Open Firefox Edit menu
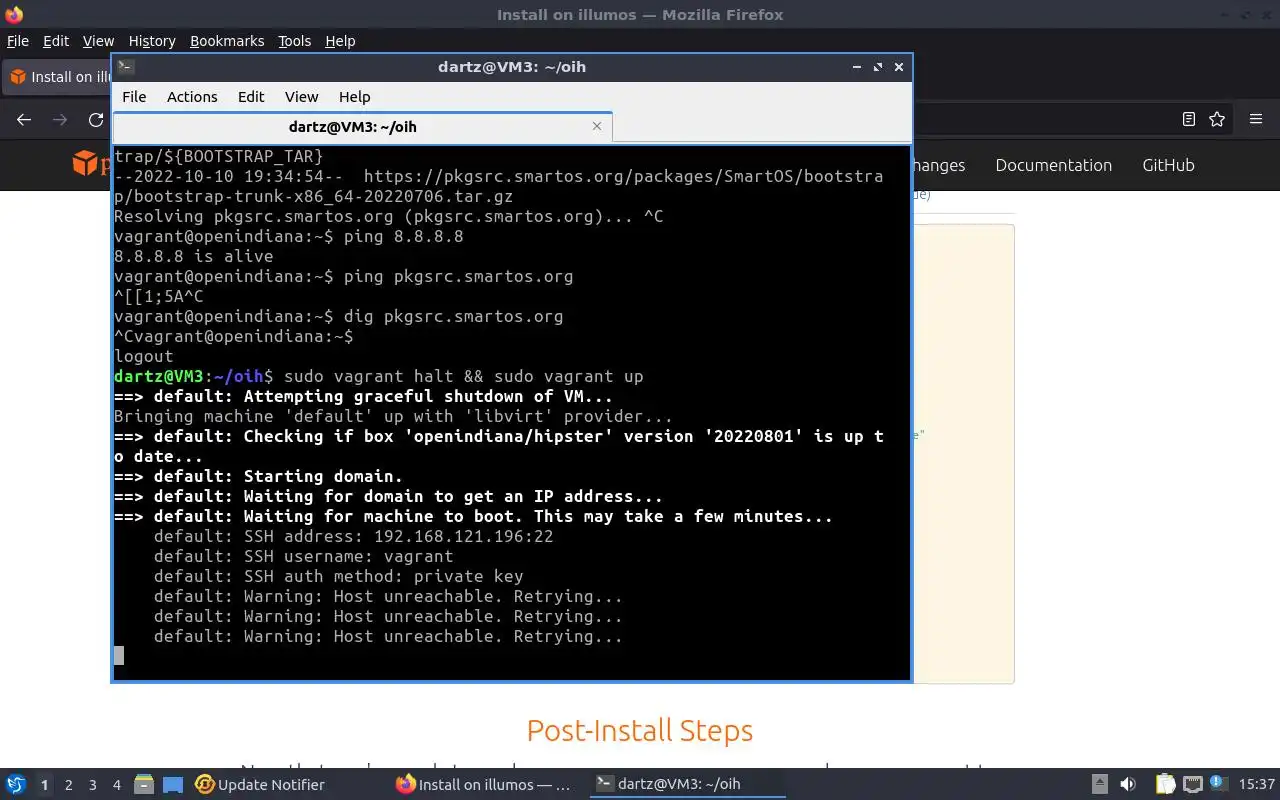The width and height of the screenshot is (1280, 800). point(56,41)
